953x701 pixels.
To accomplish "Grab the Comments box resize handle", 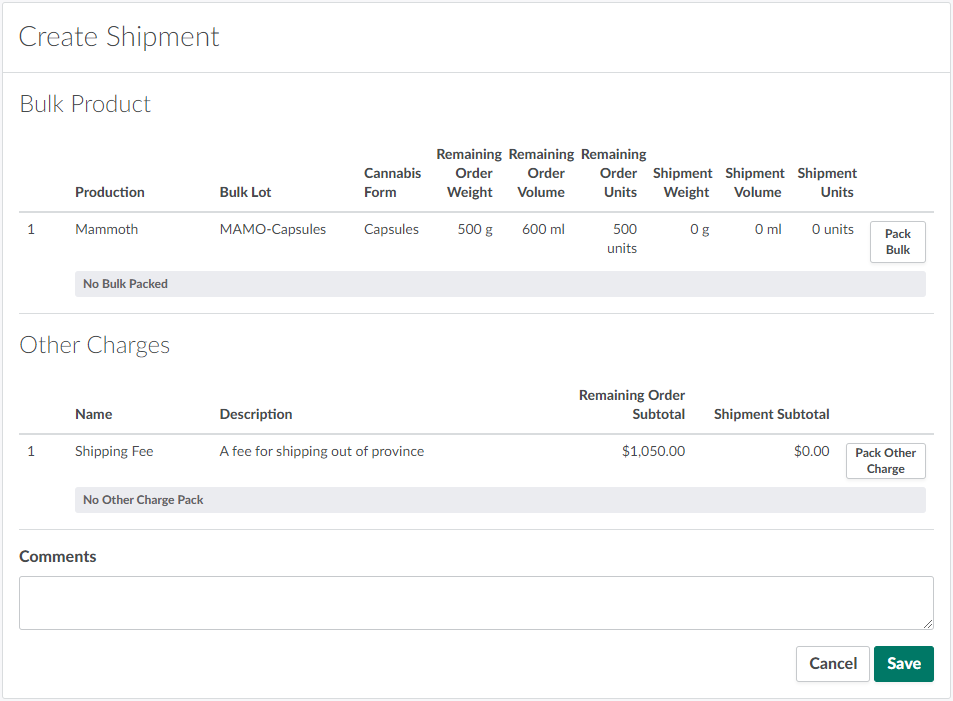I will [x=927, y=624].
